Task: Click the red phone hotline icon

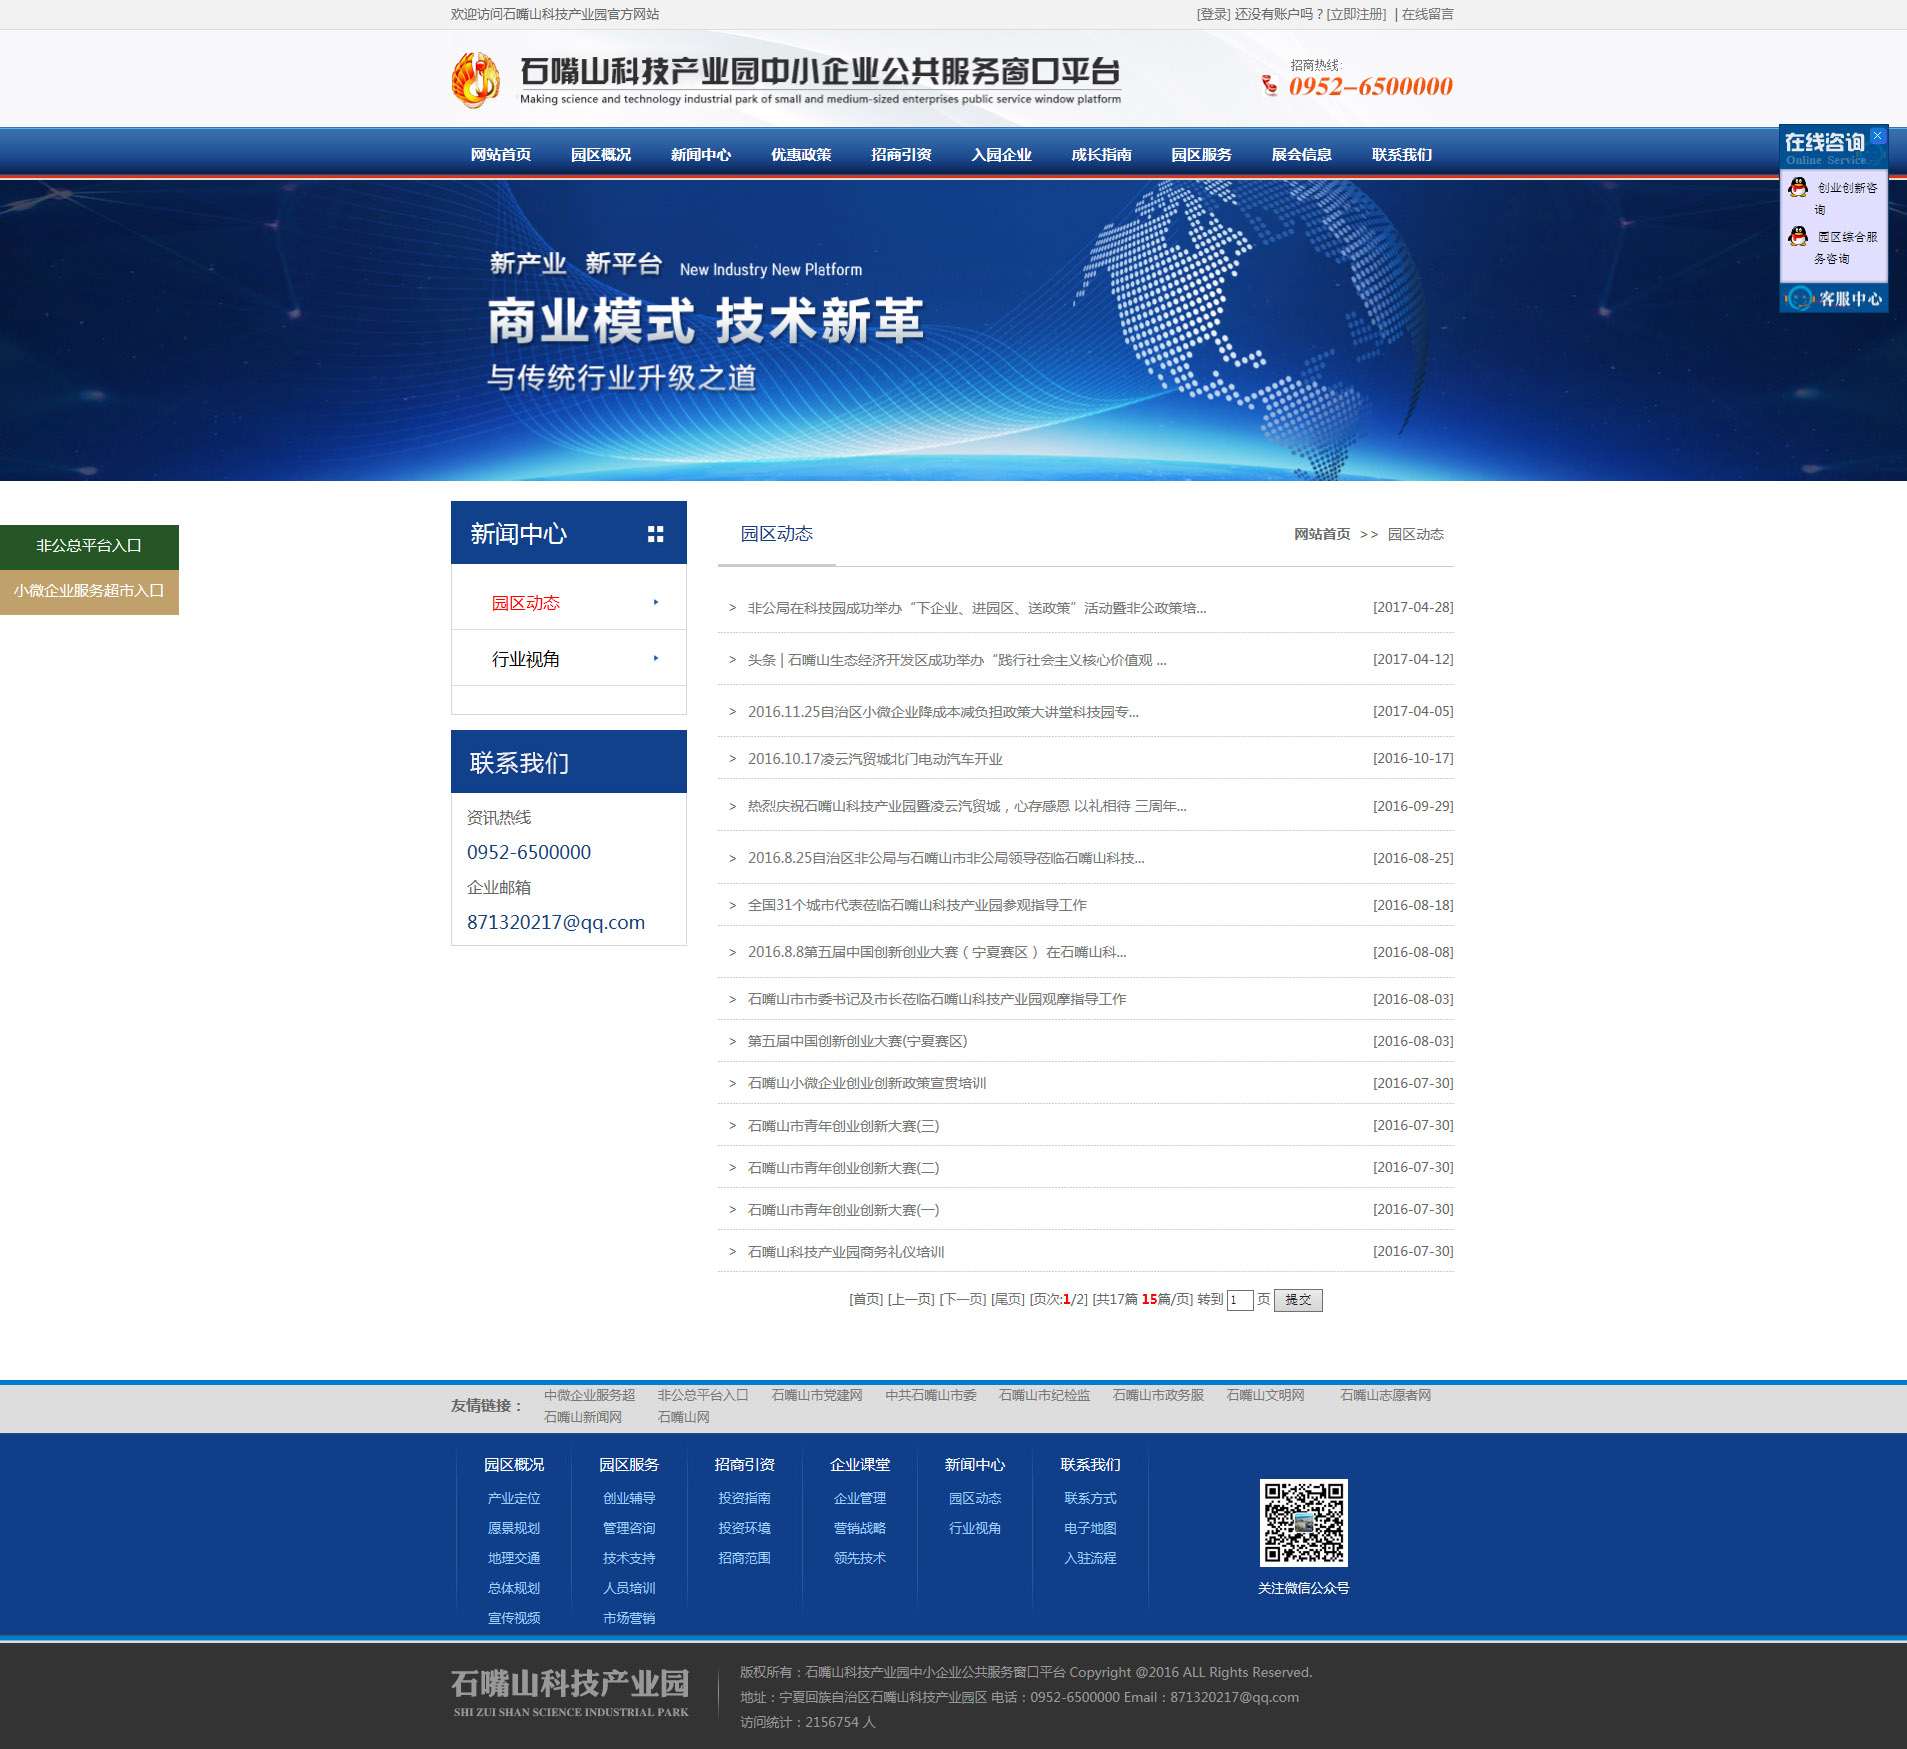Action: [x=1269, y=86]
